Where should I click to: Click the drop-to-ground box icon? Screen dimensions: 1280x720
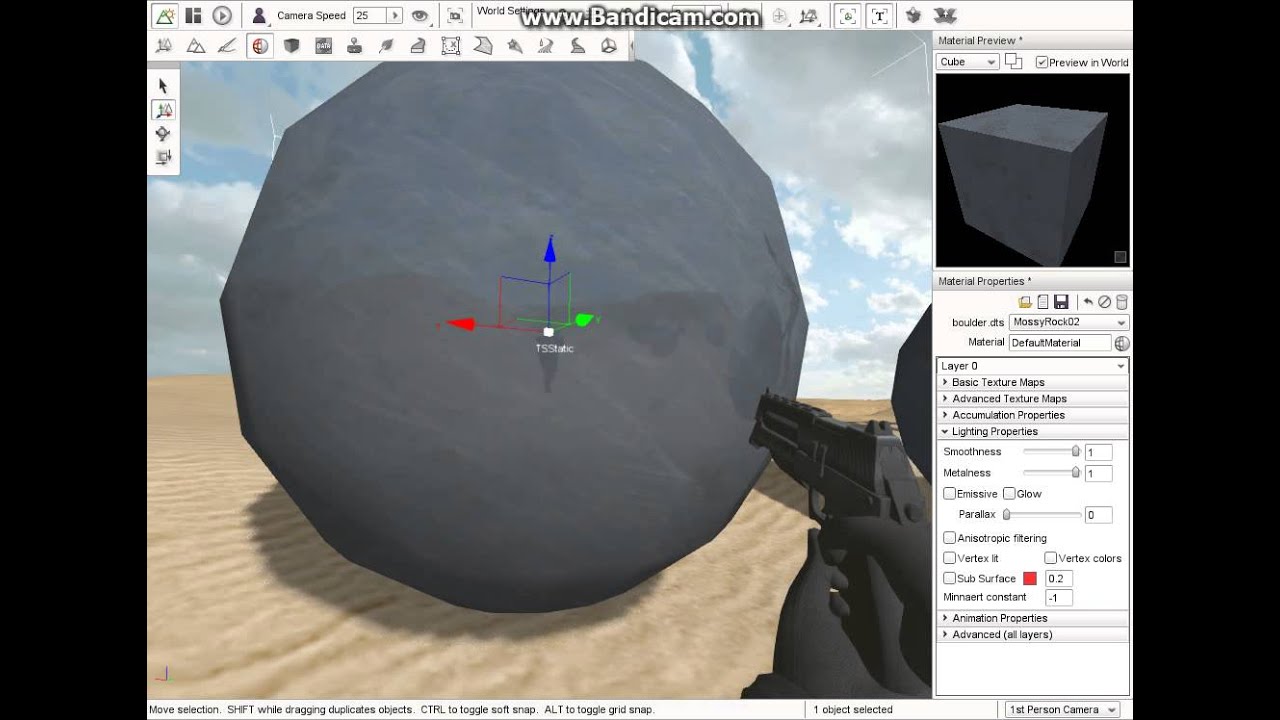(913, 15)
